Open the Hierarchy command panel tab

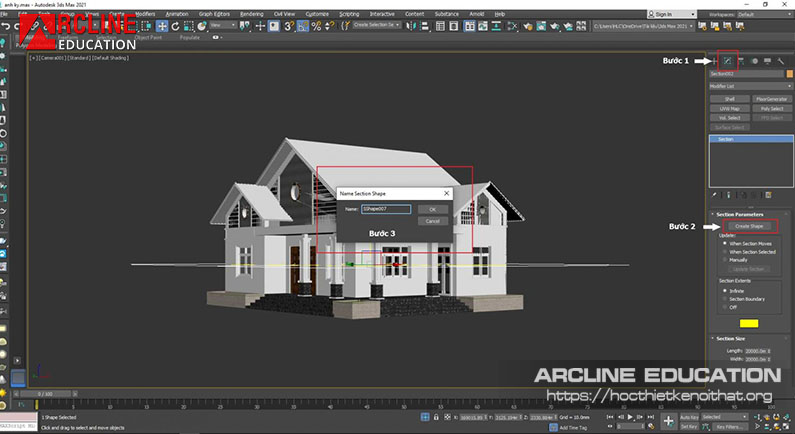click(741, 61)
